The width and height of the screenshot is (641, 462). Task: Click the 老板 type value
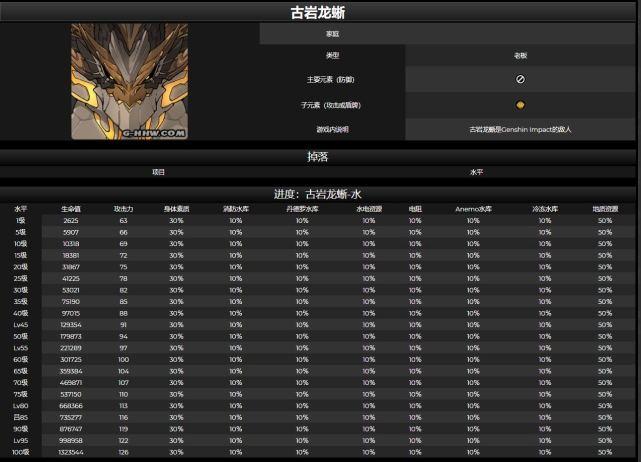[520, 55]
